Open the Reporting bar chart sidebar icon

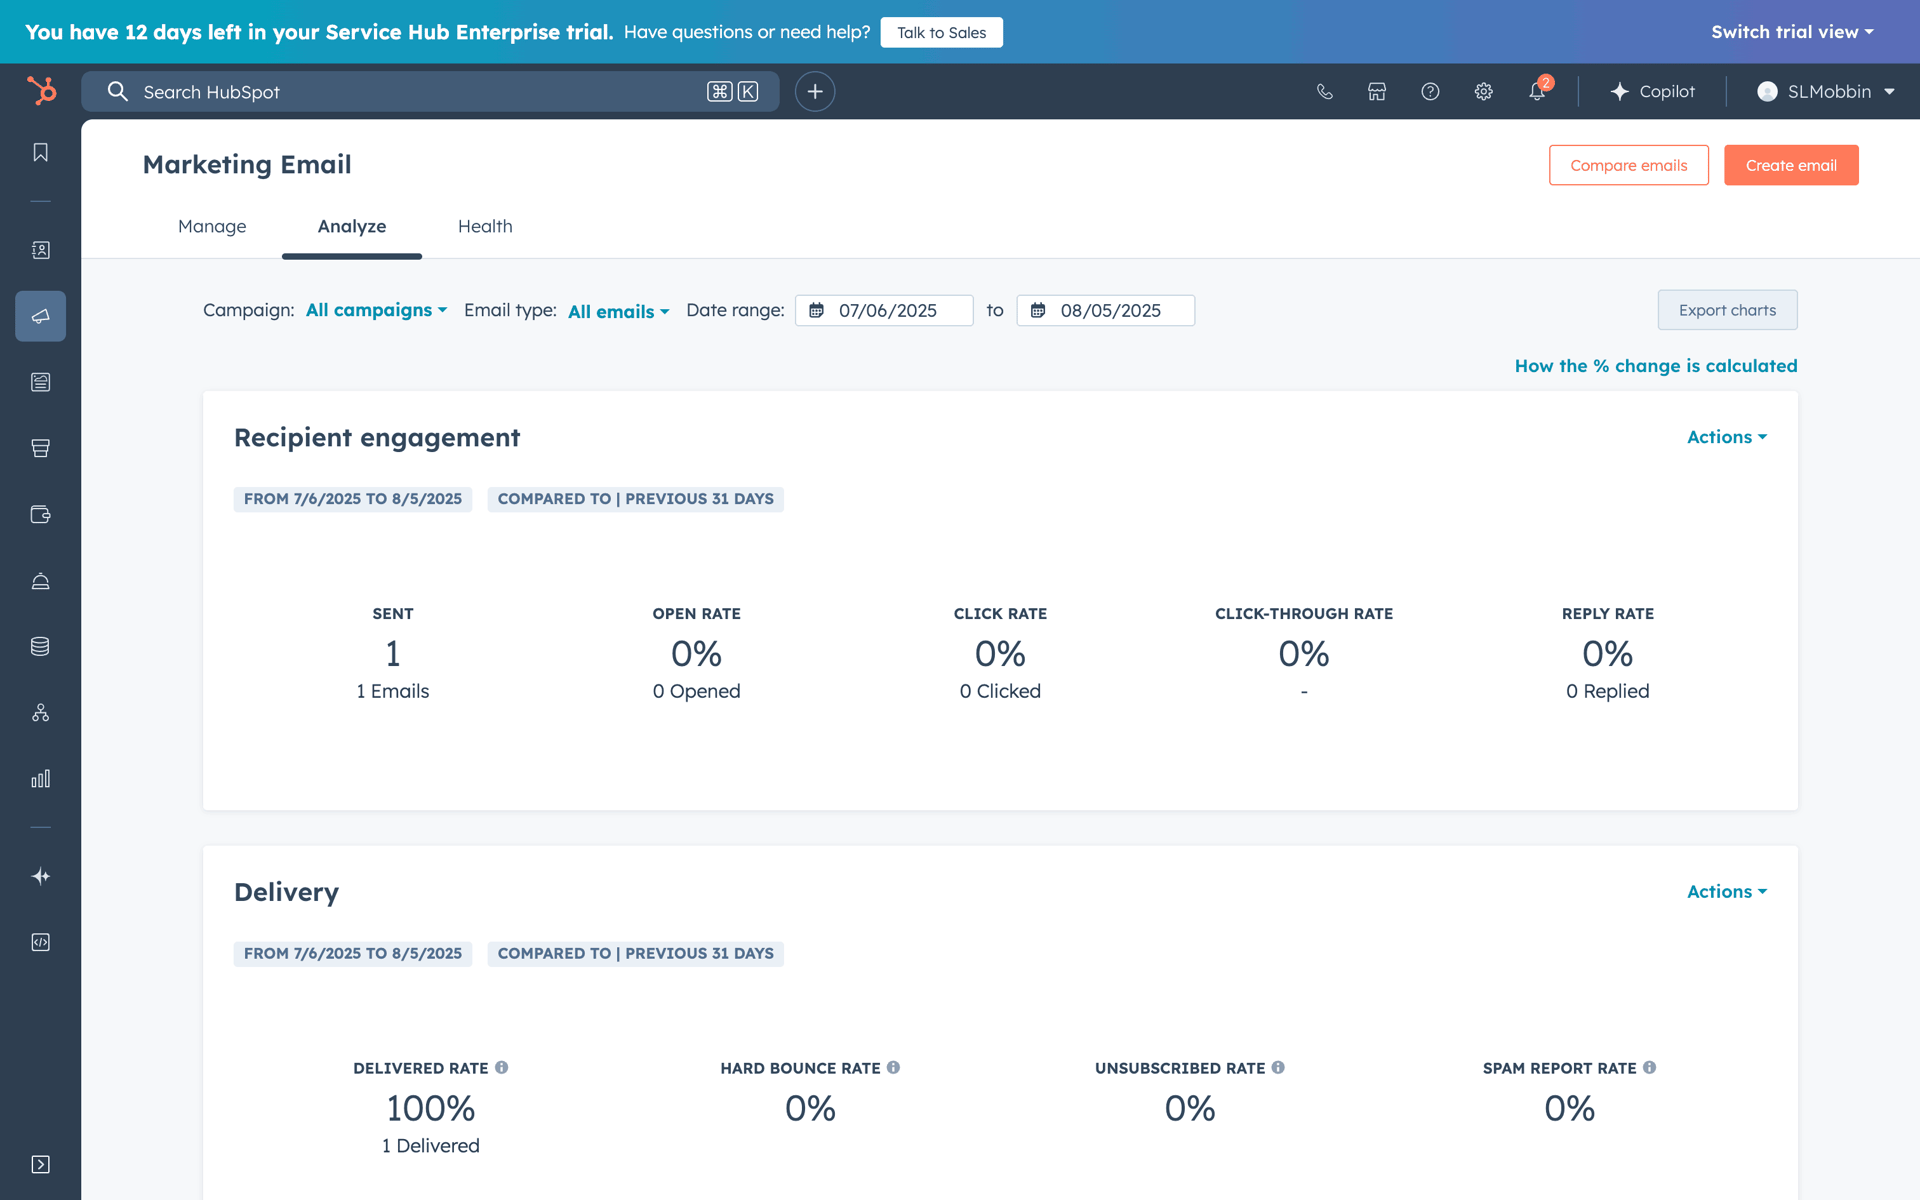pyautogui.click(x=40, y=779)
